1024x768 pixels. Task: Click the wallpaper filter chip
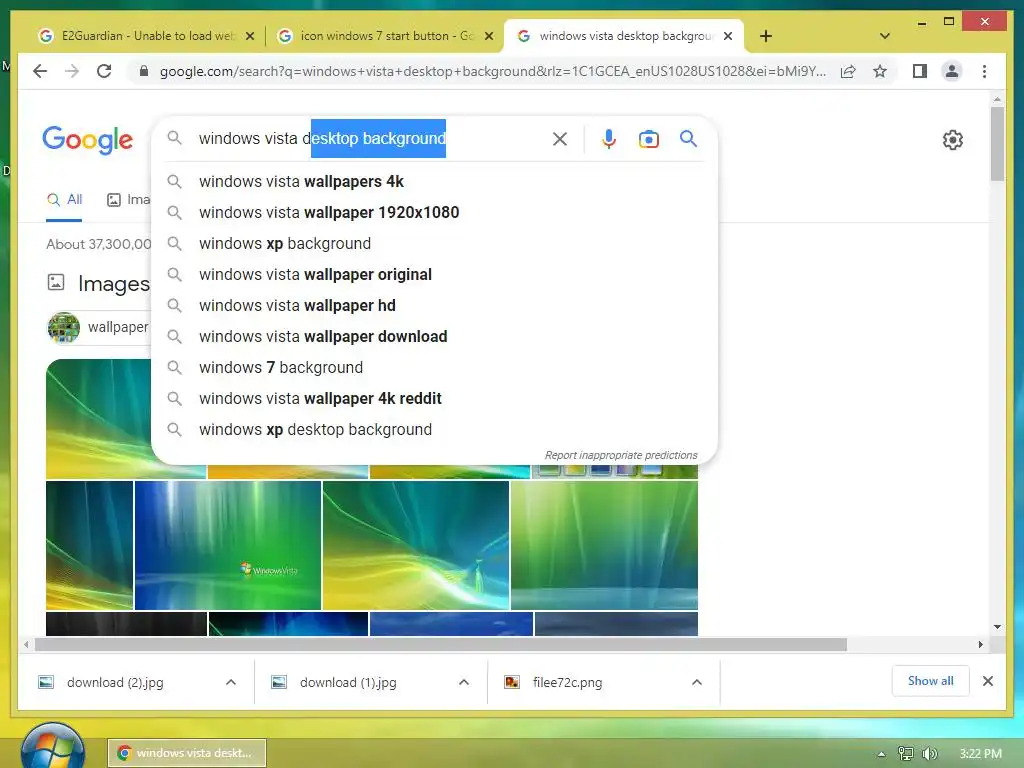tap(99, 327)
